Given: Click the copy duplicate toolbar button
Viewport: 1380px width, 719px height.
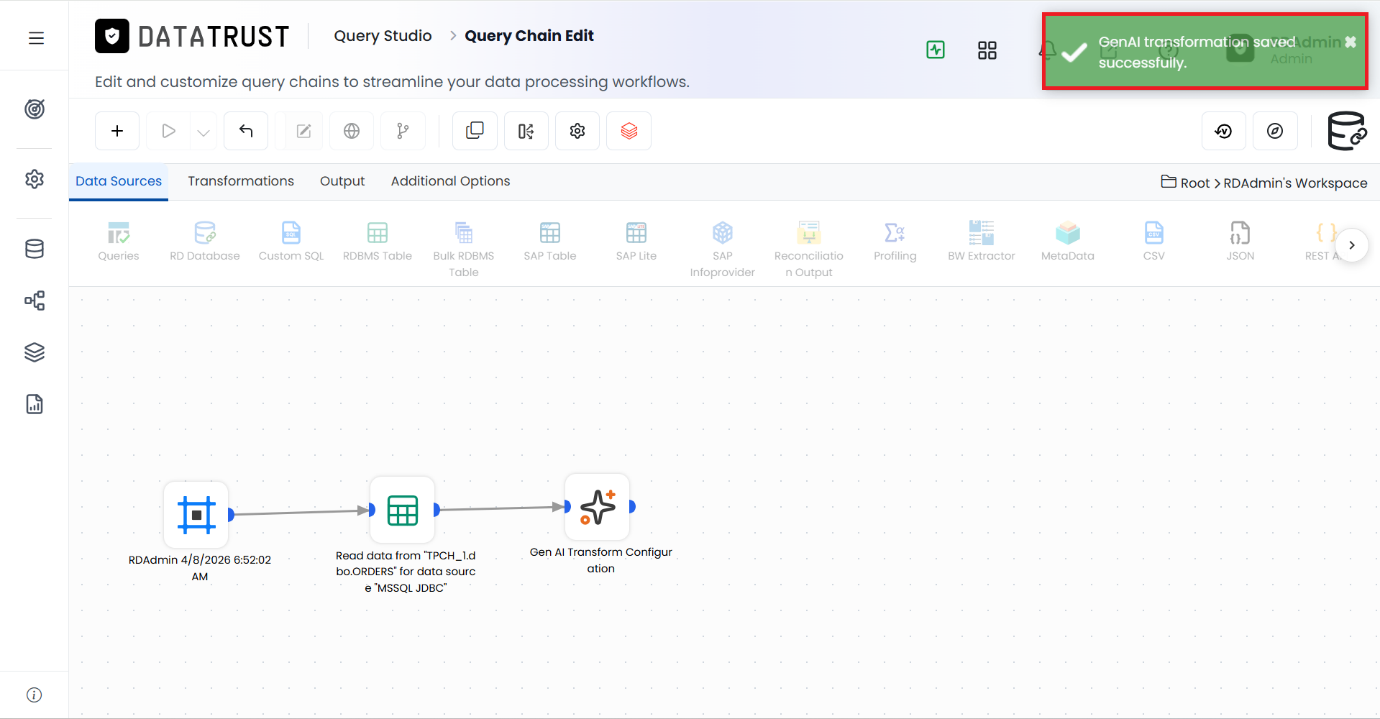Looking at the screenshot, I should tap(475, 131).
